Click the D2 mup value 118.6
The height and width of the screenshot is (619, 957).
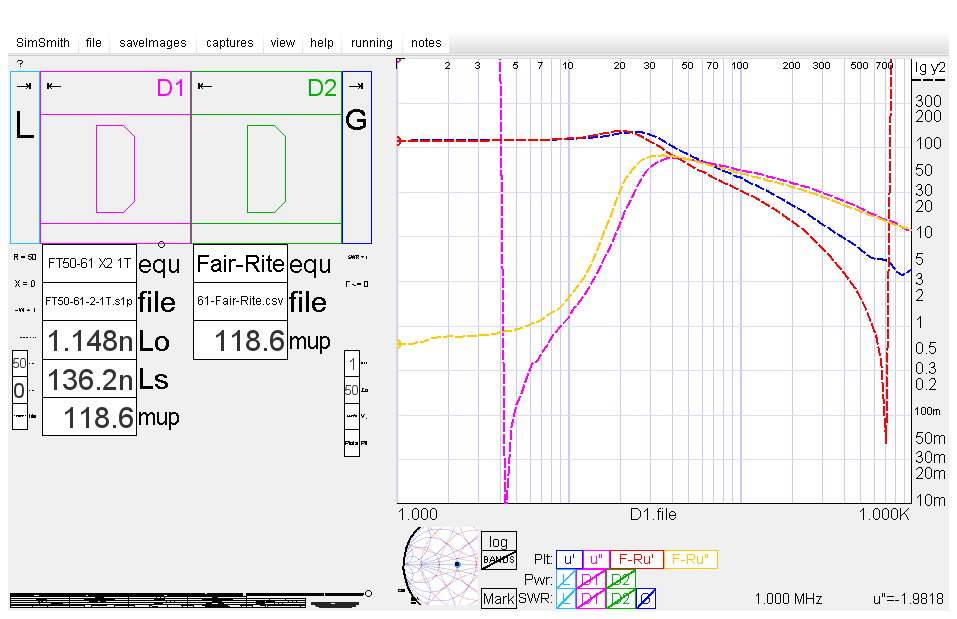(240, 341)
